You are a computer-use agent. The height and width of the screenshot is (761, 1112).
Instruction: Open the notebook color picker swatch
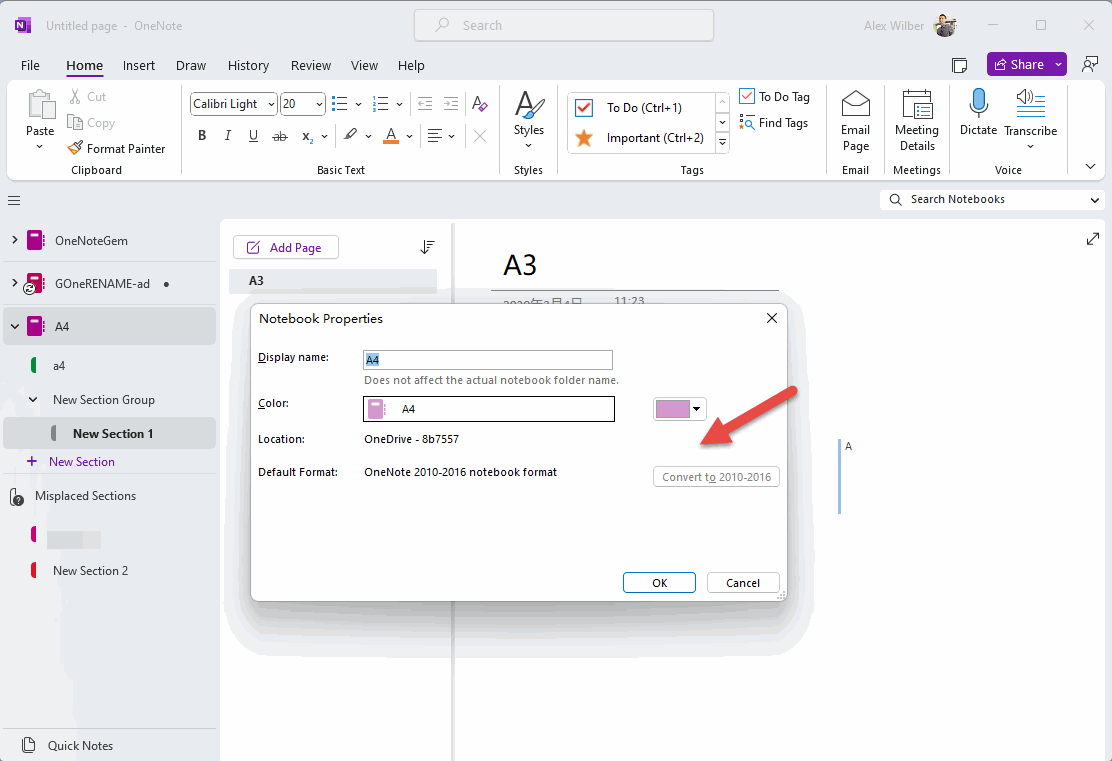(680, 408)
